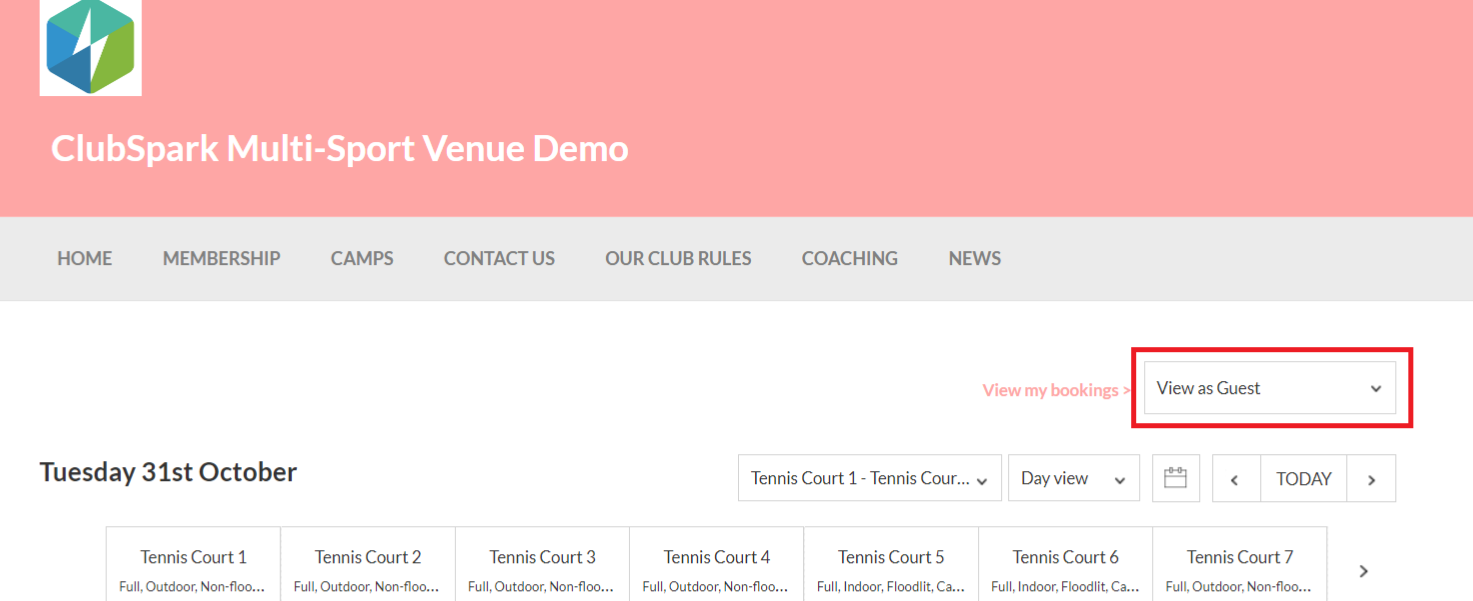The height and width of the screenshot is (601, 1473).
Task: Select the Tennis Court 2 column header
Action: tap(368, 564)
